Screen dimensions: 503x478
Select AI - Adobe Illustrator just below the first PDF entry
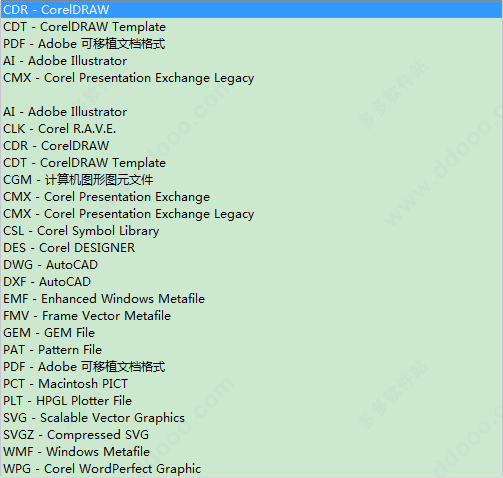[x=251, y=61]
